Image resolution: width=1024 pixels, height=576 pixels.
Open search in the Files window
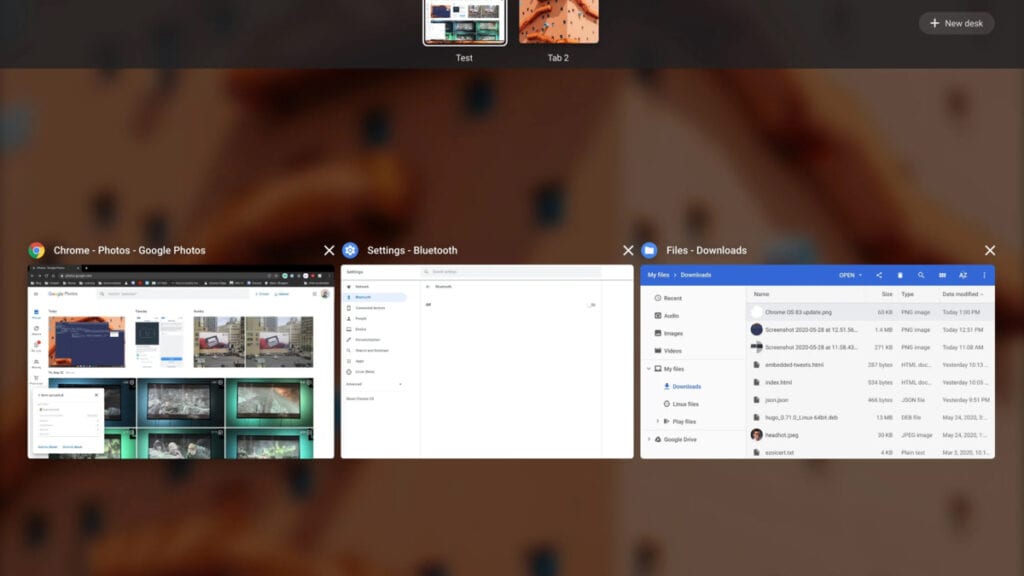point(921,275)
